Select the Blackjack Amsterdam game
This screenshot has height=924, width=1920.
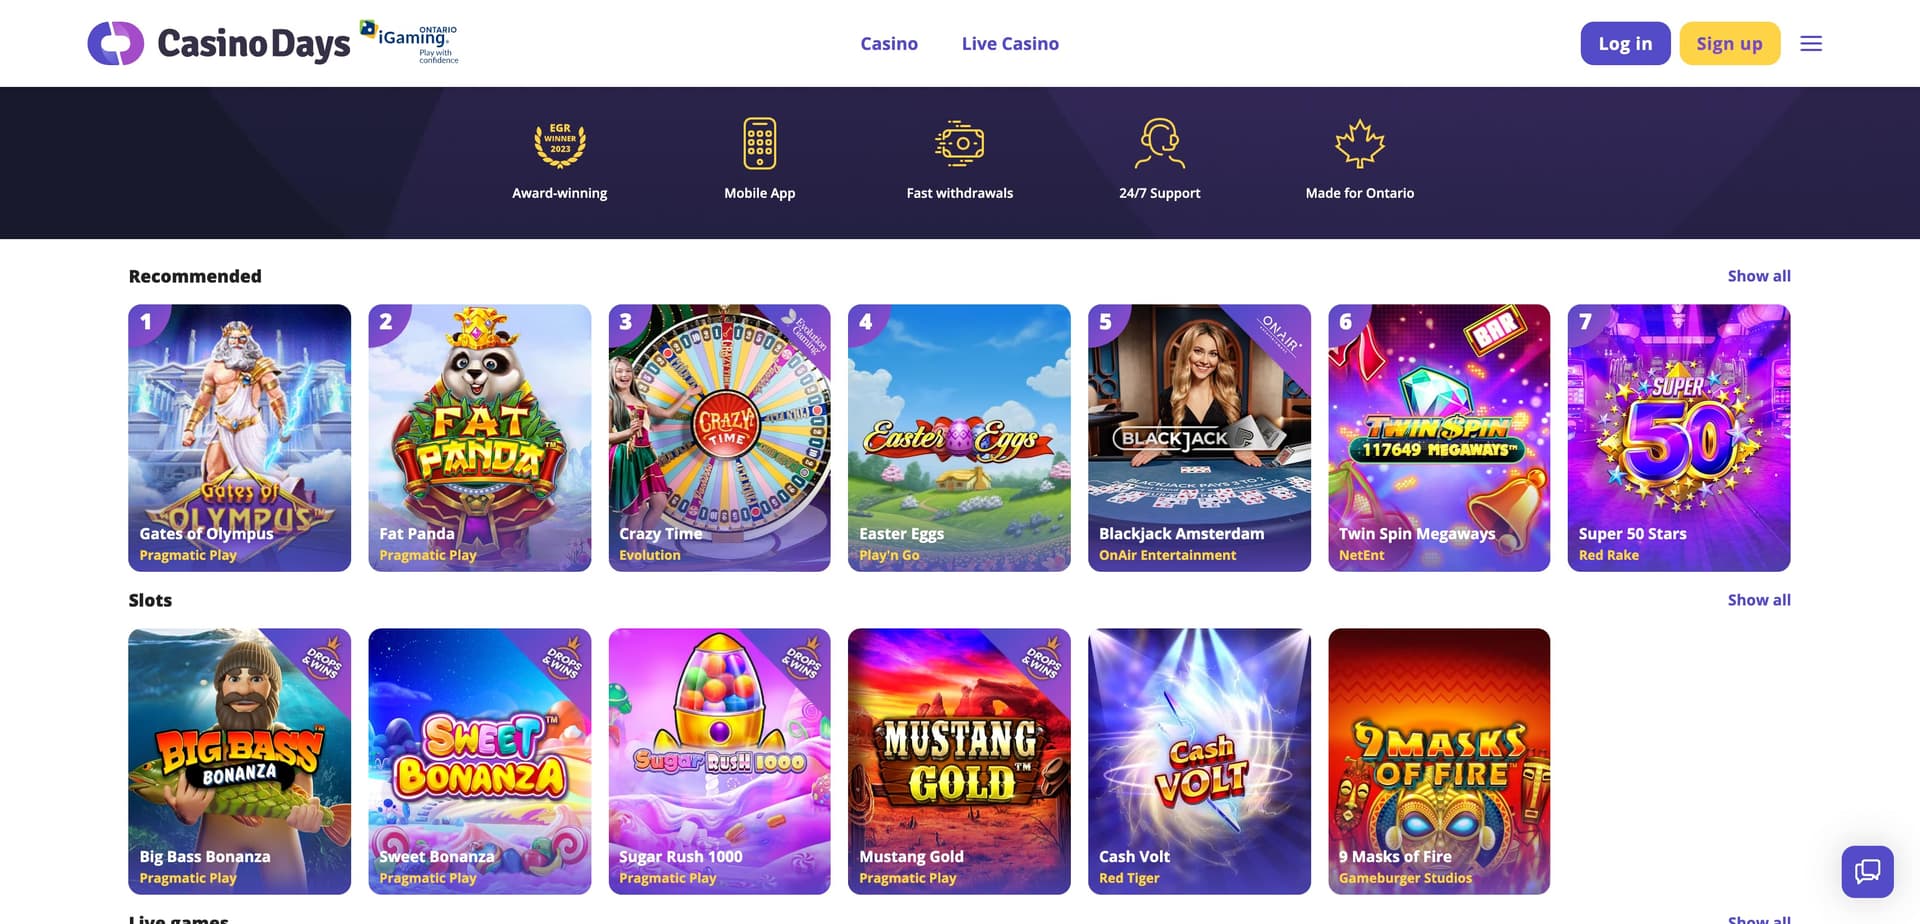(x=1199, y=438)
